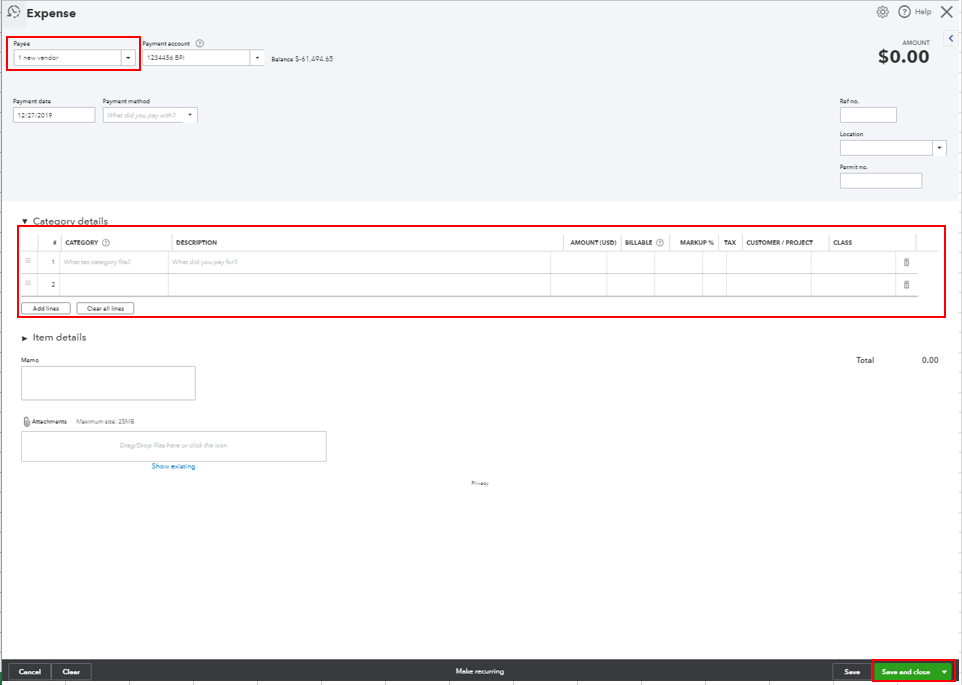Click the Memo text box

pyautogui.click(x=108, y=383)
